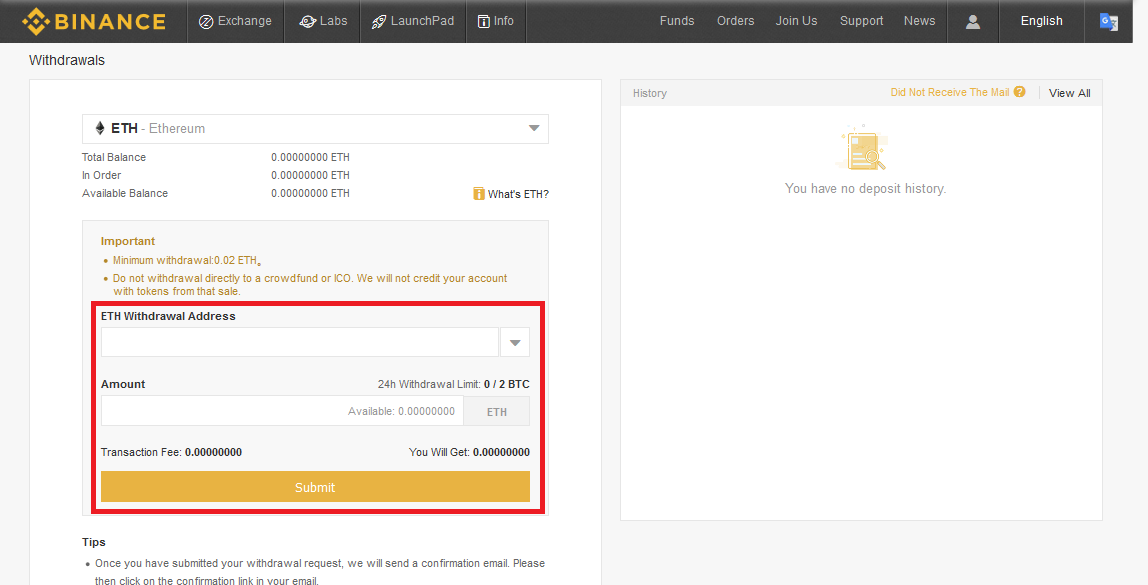Screen dimensions: 1148x585
Task: Click the Total Balance value
Action: [310, 157]
